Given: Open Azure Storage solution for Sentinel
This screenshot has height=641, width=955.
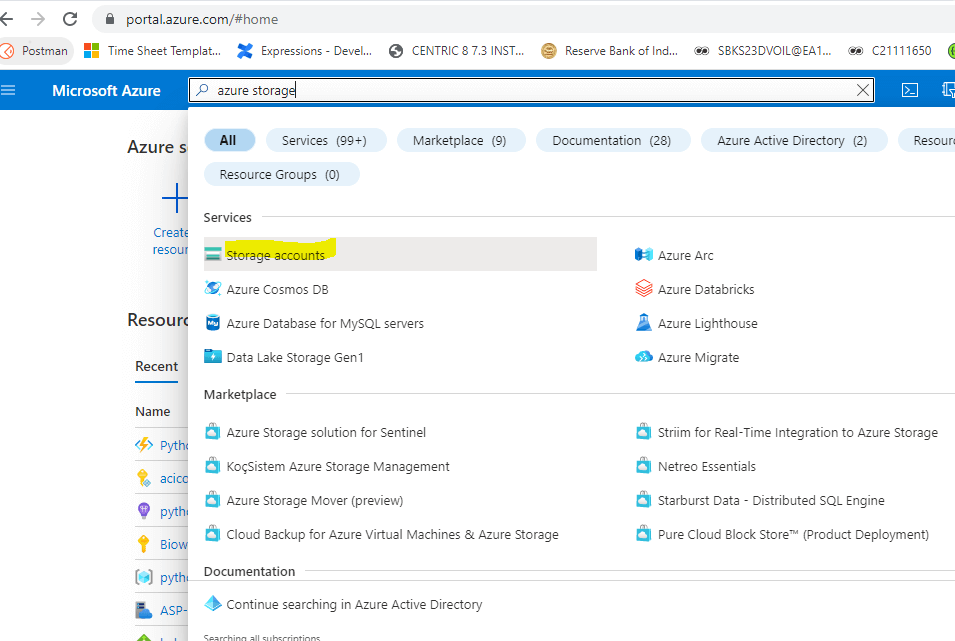Looking at the screenshot, I should click(x=326, y=431).
